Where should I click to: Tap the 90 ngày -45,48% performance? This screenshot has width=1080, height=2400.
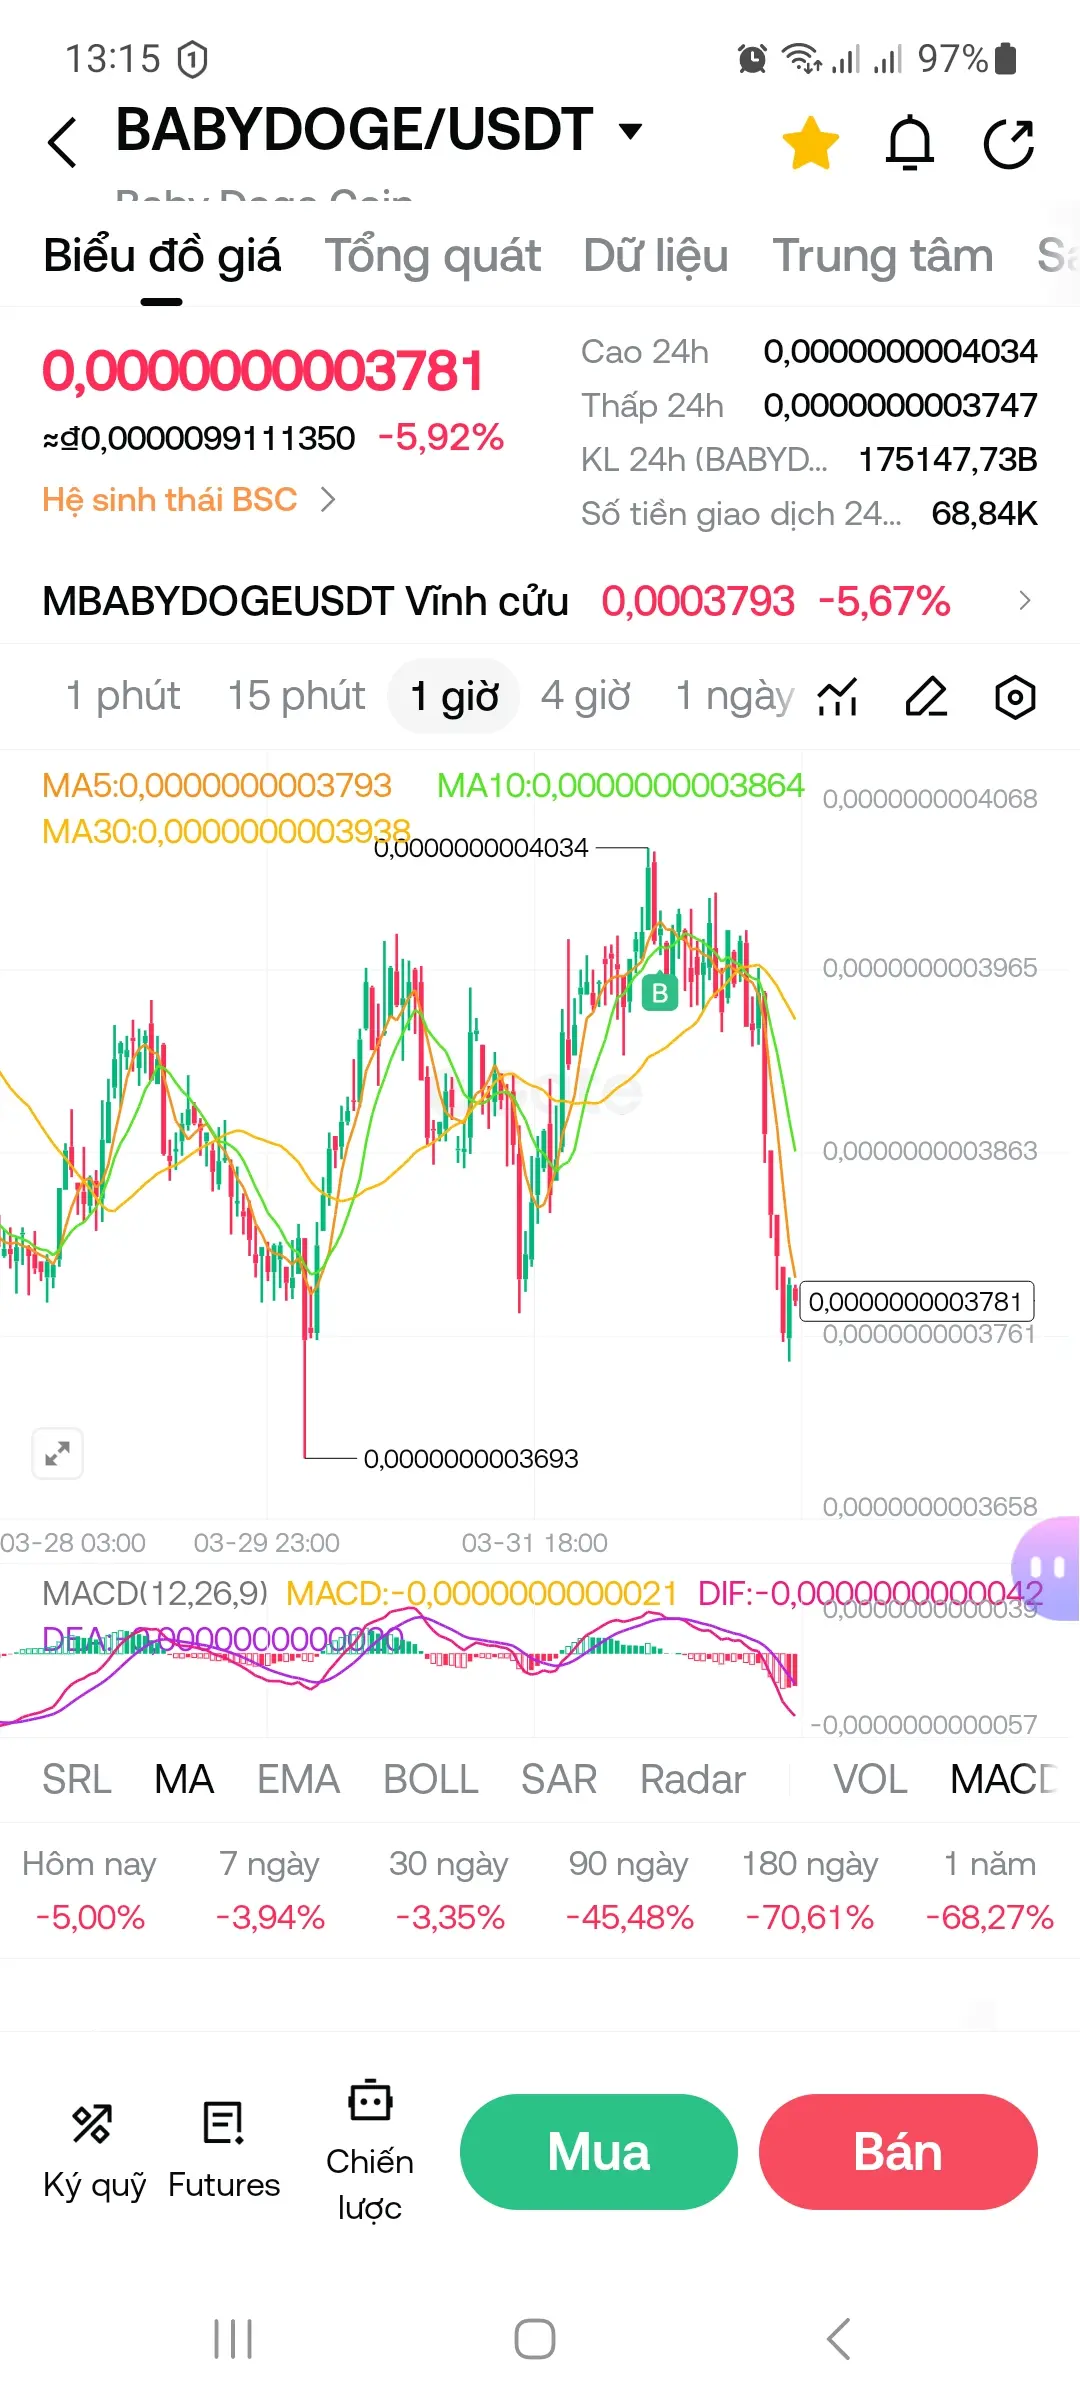pyautogui.click(x=629, y=1890)
